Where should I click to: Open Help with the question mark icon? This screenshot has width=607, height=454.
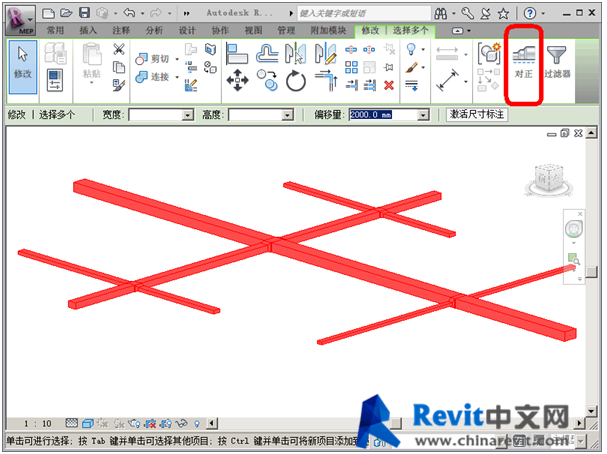click(x=530, y=14)
